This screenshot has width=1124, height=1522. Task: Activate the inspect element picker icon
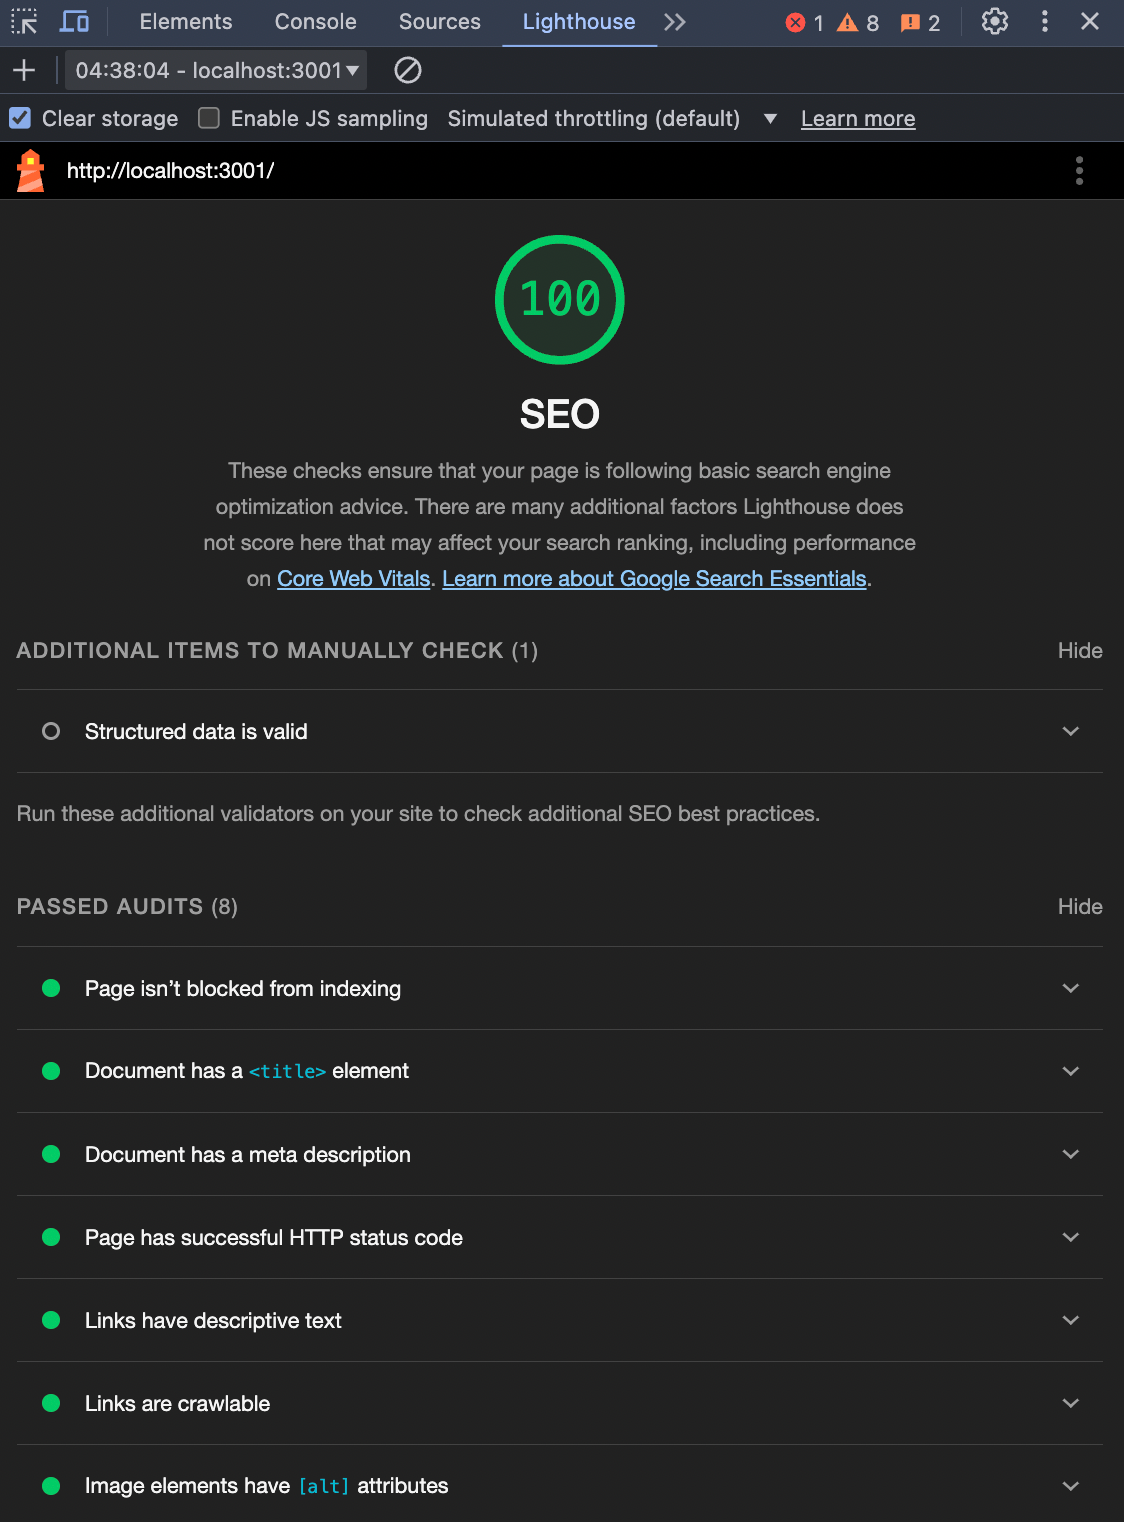tap(24, 21)
